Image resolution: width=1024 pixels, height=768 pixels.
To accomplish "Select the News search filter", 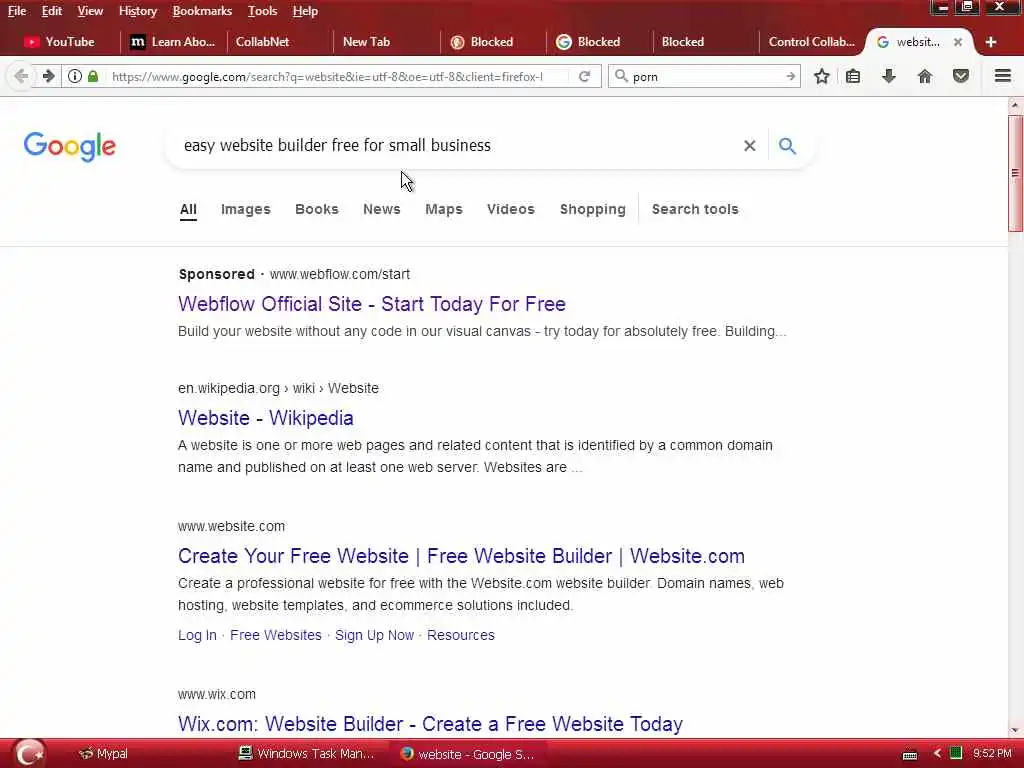I will (381, 209).
